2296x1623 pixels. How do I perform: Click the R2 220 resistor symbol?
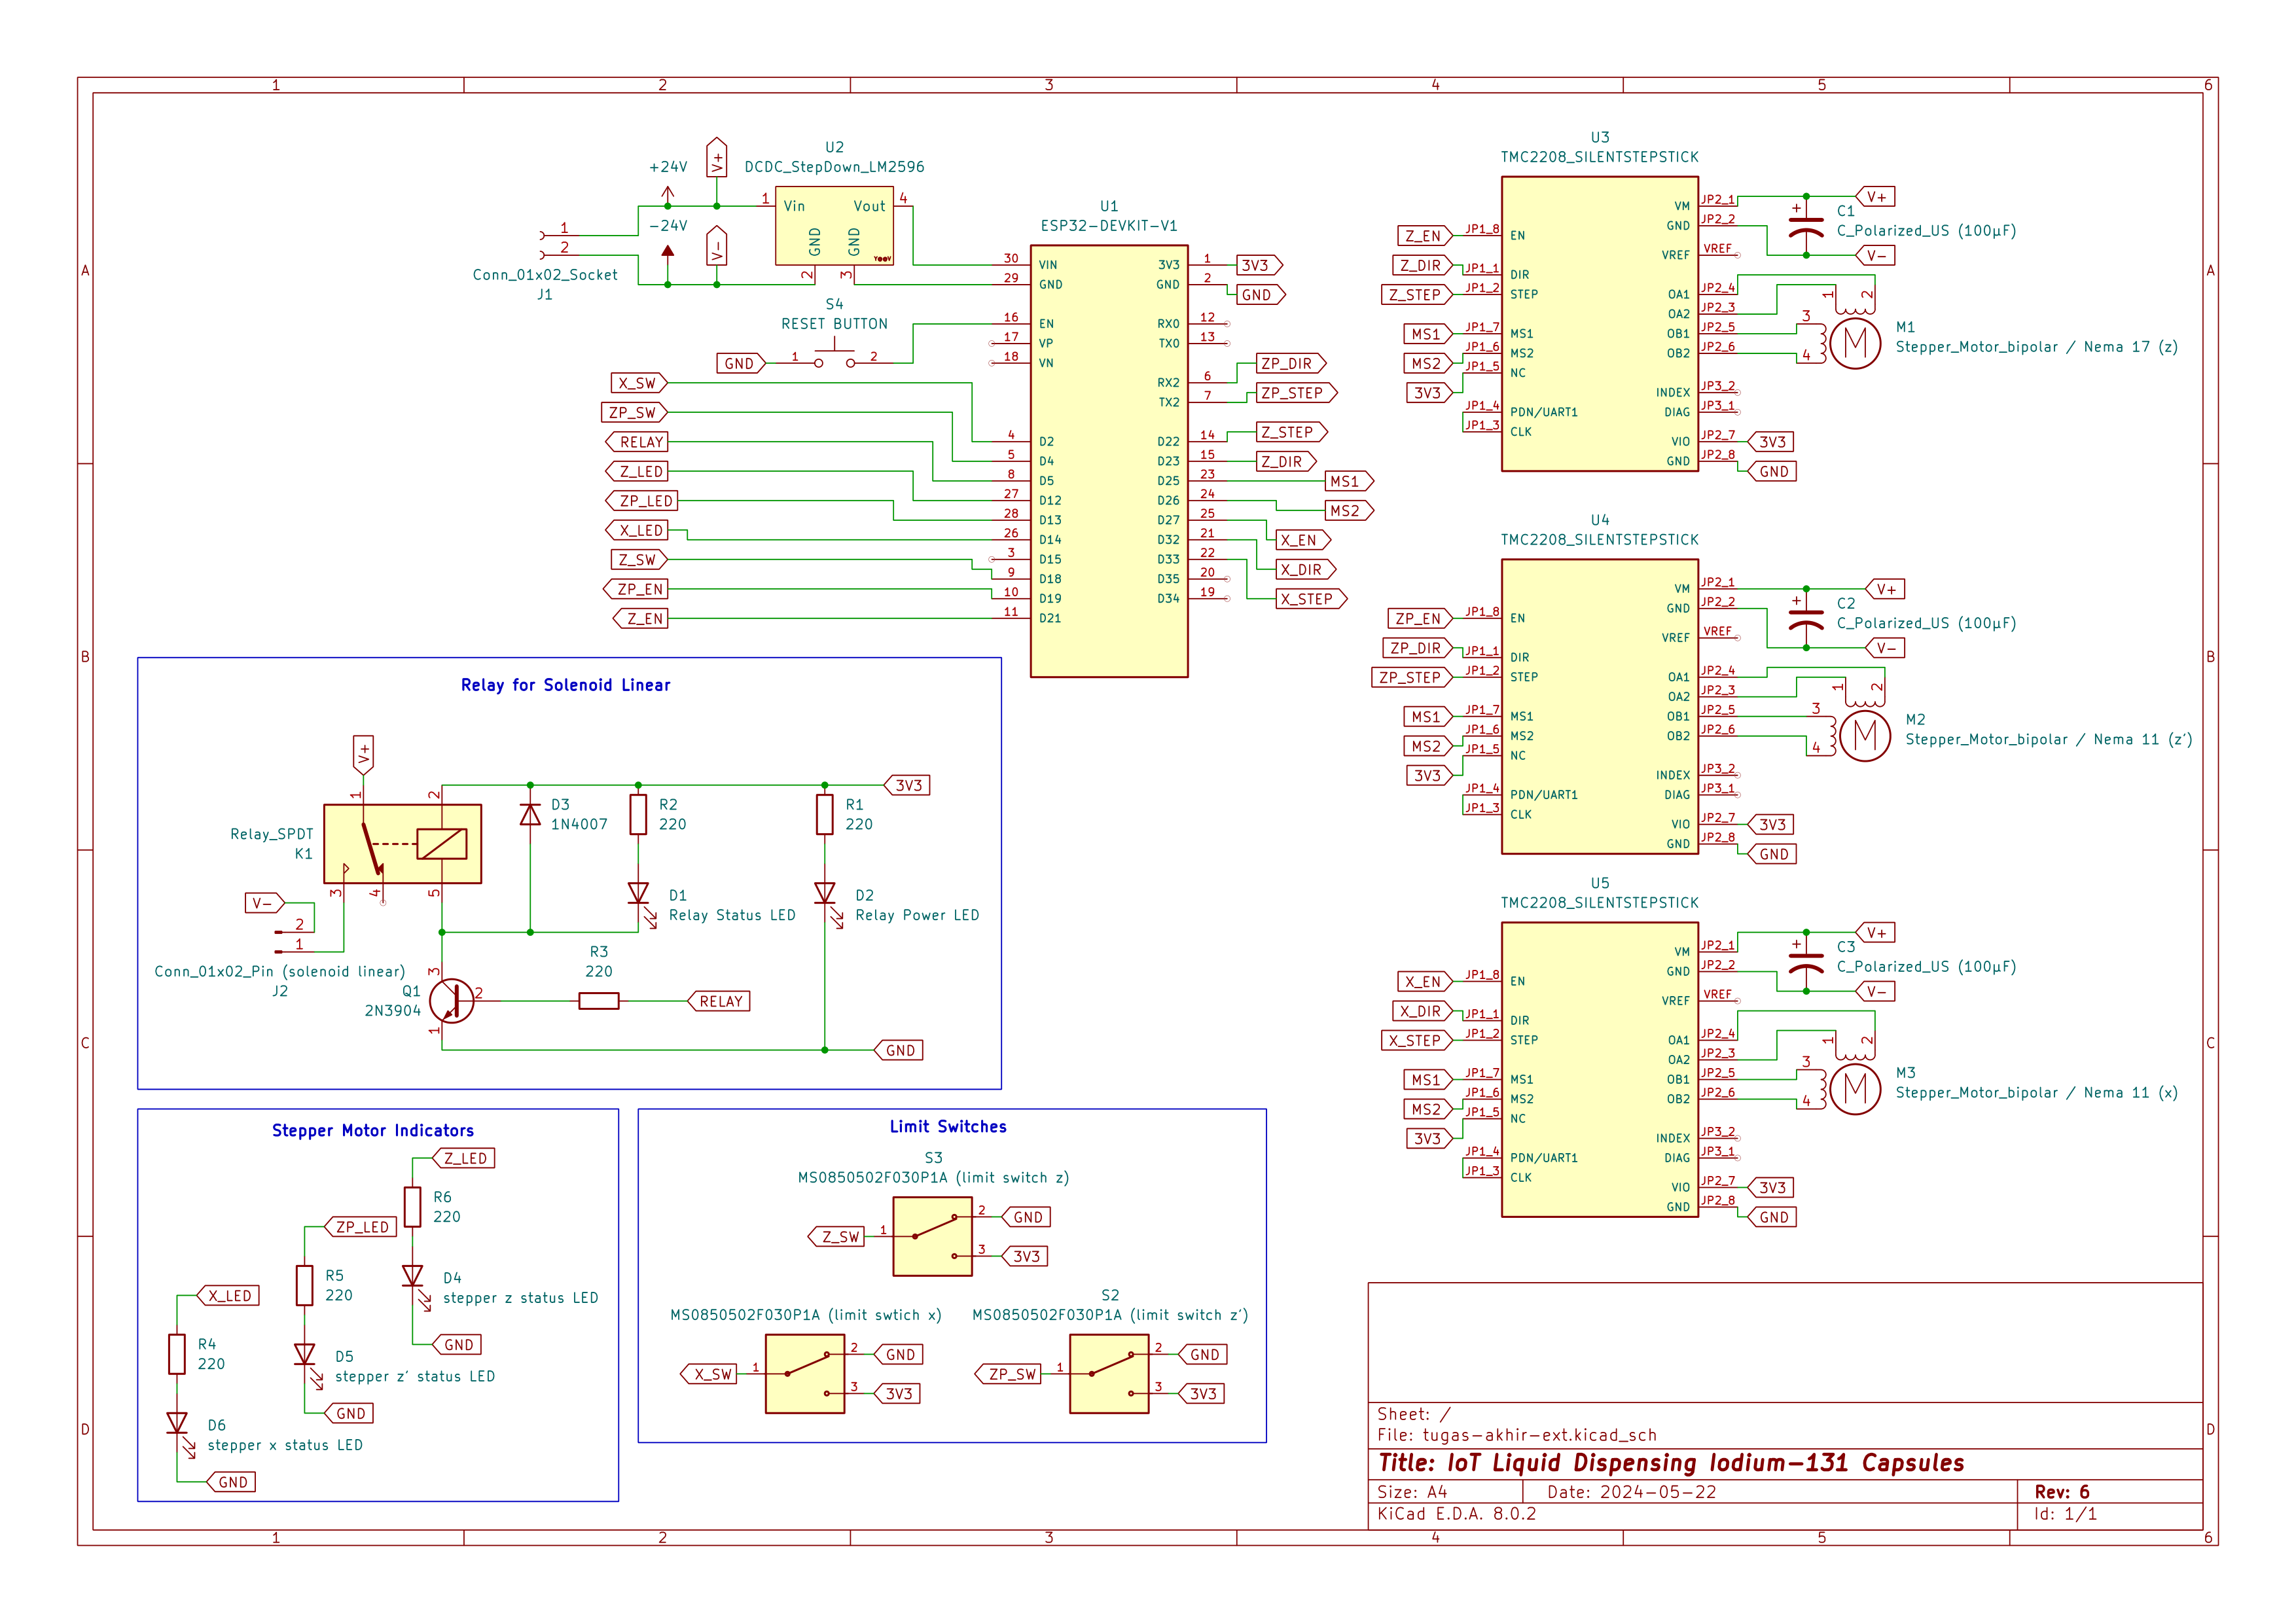click(x=638, y=815)
